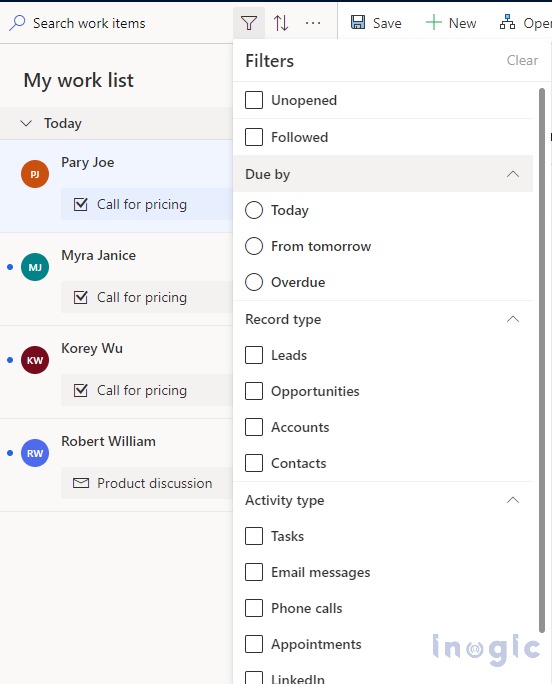Check the Unopened filter
This screenshot has width=552, height=684.
pyautogui.click(x=254, y=100)
